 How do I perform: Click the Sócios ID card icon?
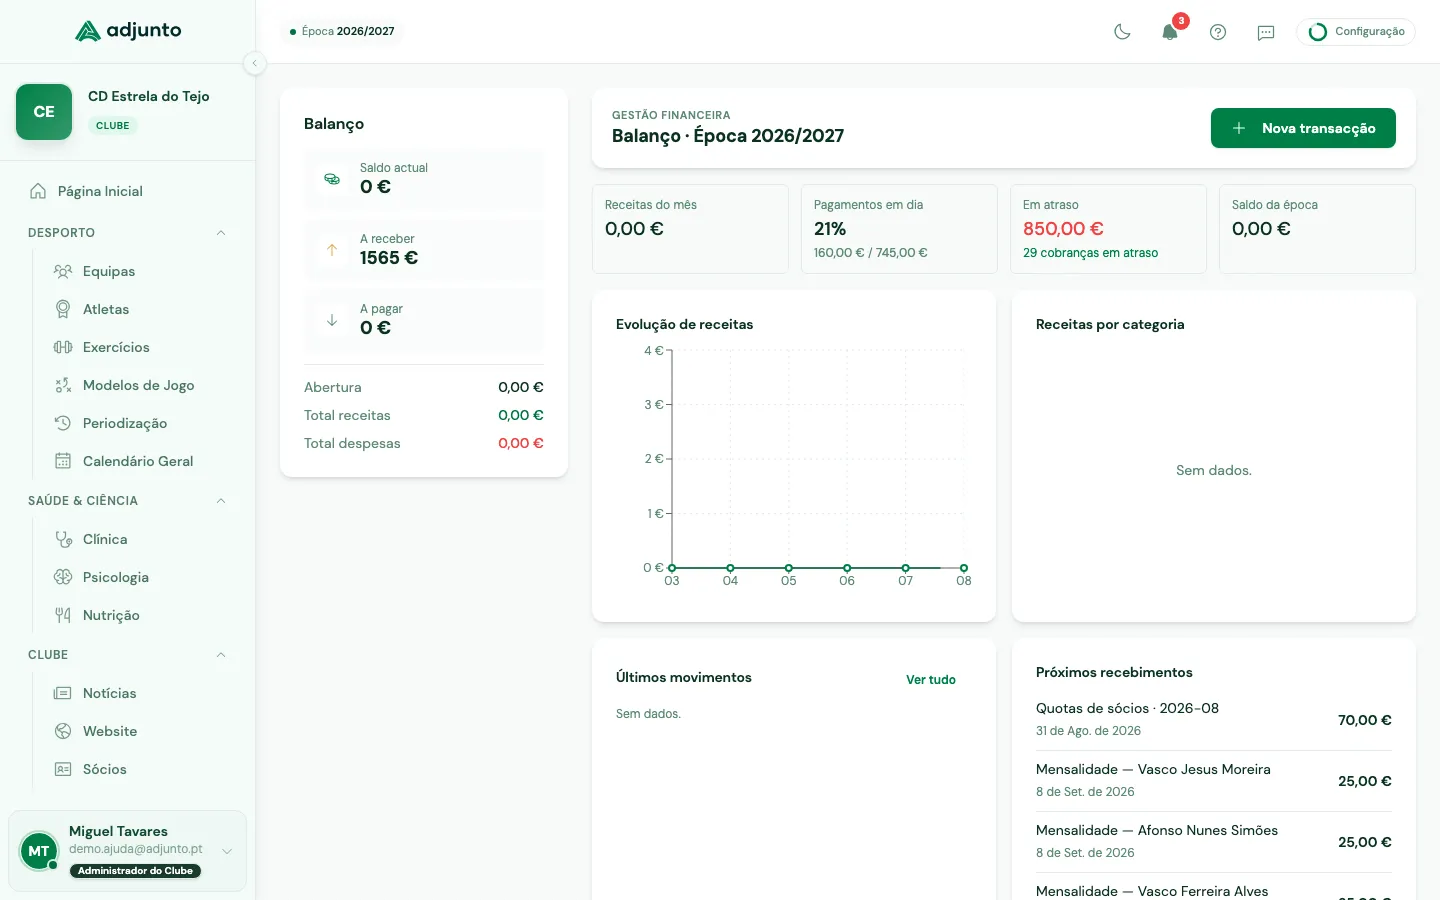(63, 769)
